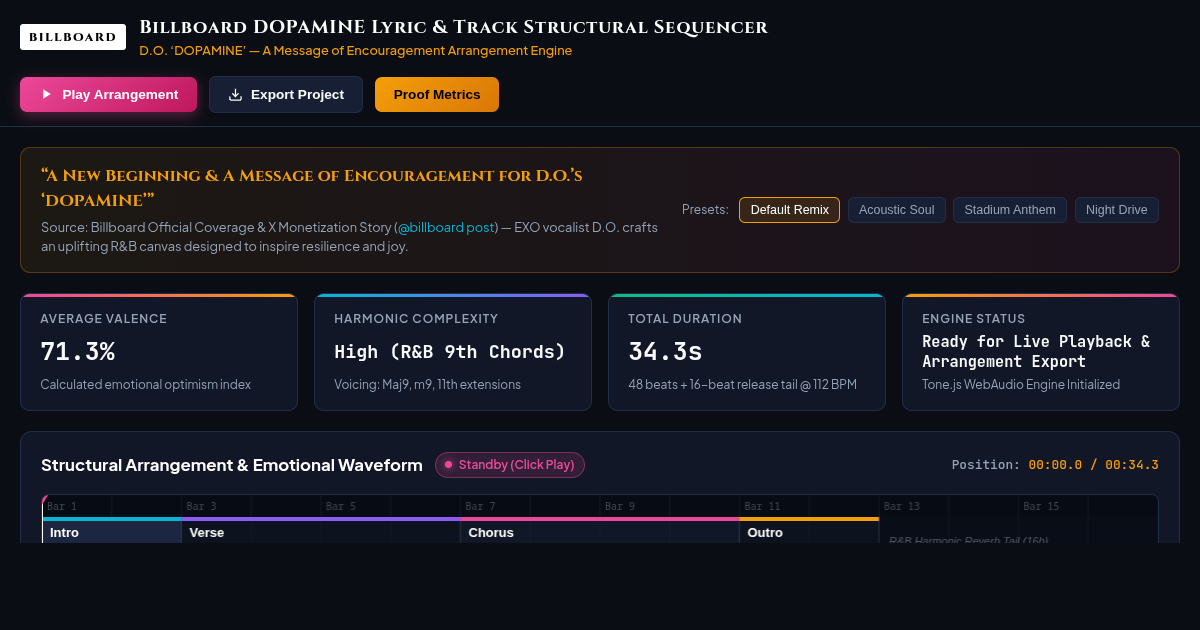Click Calculated emotional optimism index text
The height and width of the screenshot is (630, 1200).
pos(146,384)
